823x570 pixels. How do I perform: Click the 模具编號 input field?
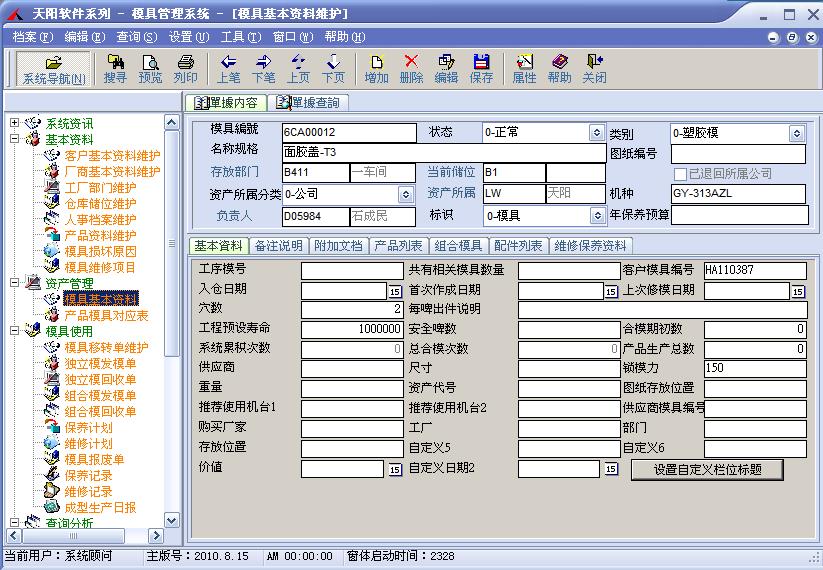pos(348,133)
